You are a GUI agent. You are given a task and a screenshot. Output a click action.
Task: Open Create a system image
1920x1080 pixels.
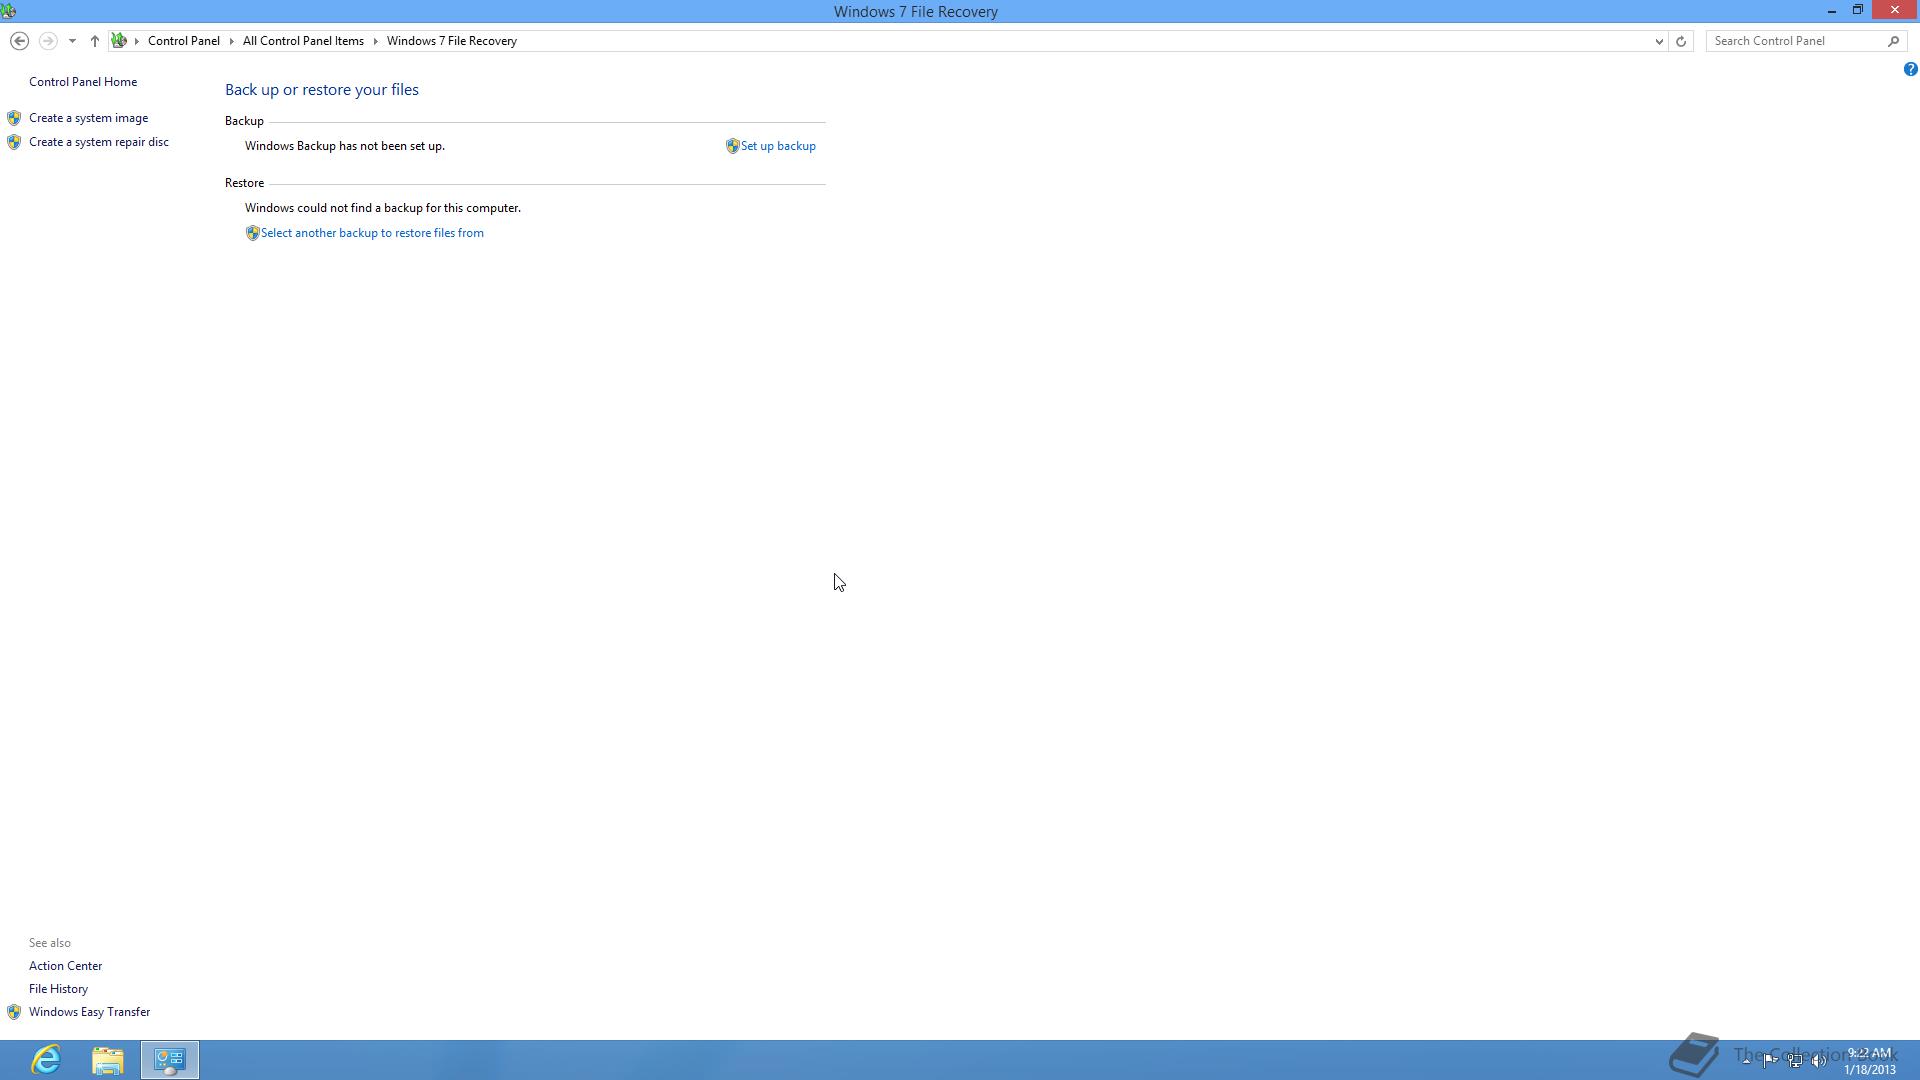88,118
